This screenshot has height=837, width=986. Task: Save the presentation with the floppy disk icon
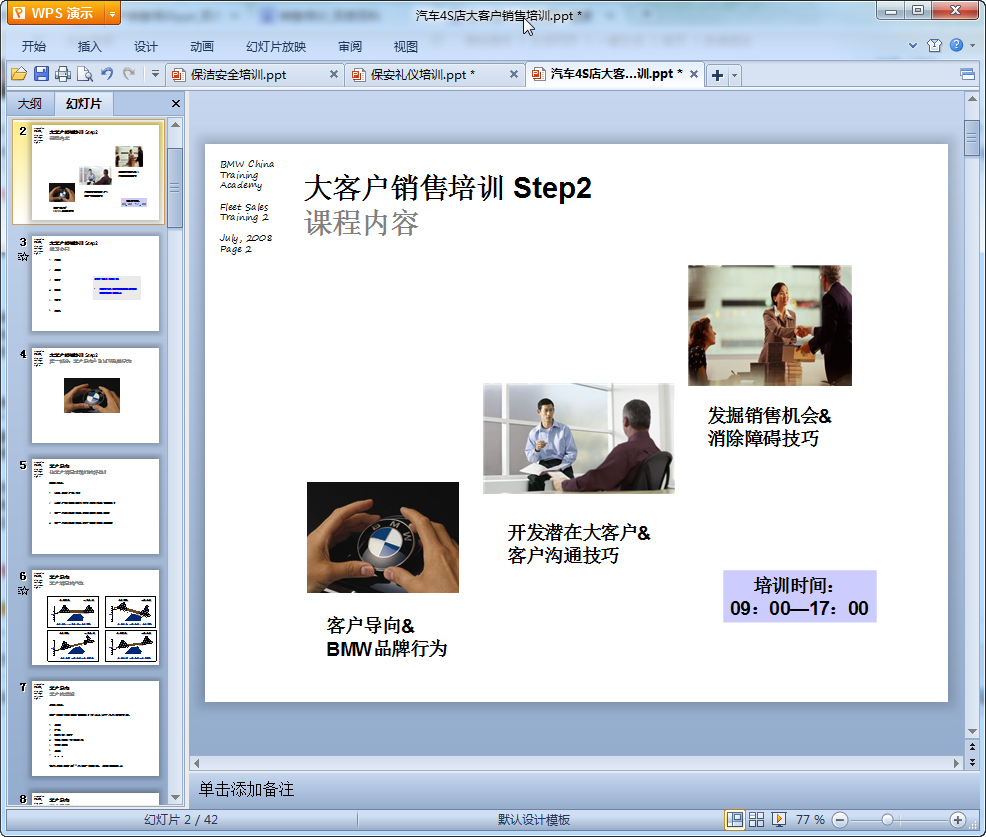(41, 74)
